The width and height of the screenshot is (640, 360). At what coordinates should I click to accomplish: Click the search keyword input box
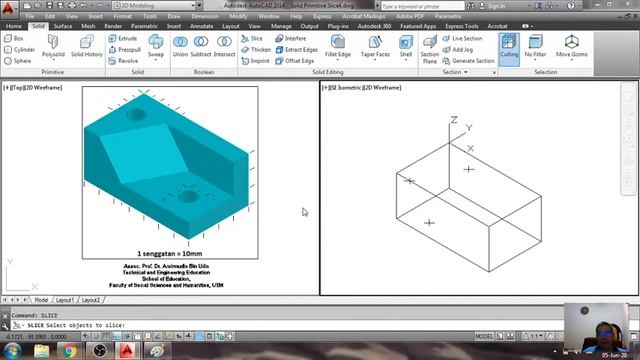click(422, 6)
